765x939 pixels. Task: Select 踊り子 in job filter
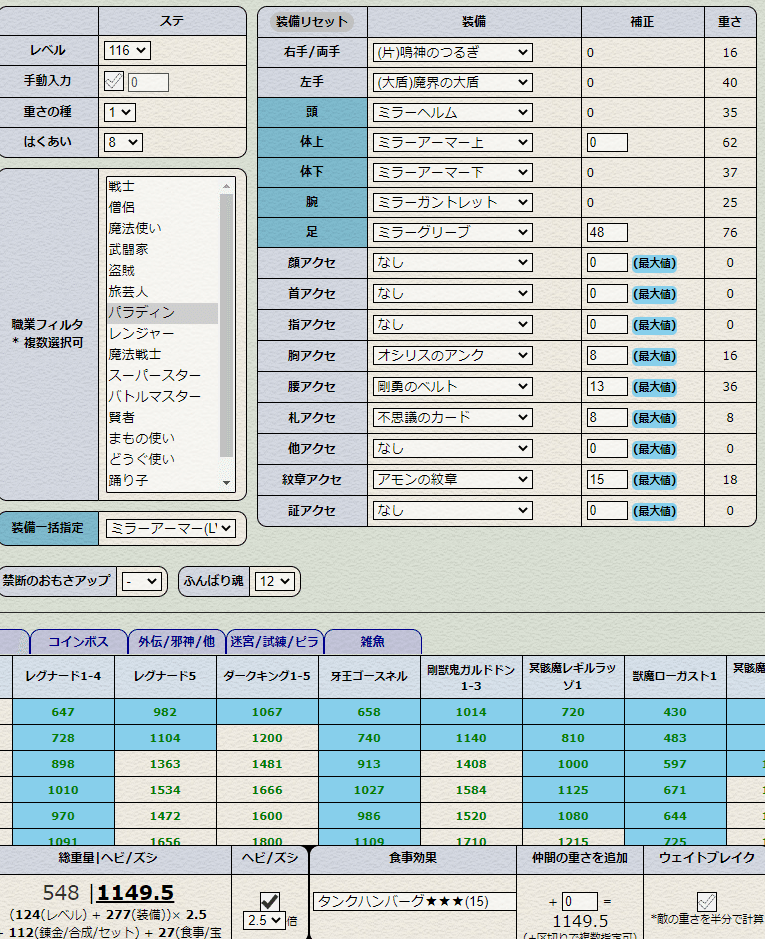click(162, 480)
